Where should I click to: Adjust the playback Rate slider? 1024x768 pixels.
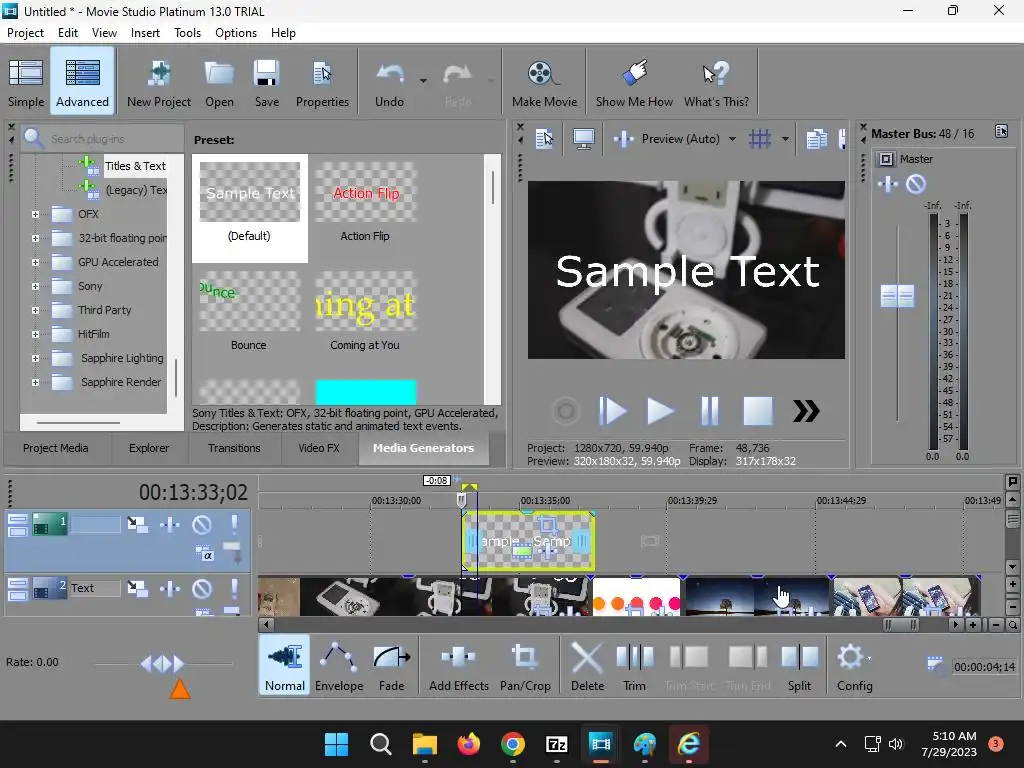tap(162, 664)
